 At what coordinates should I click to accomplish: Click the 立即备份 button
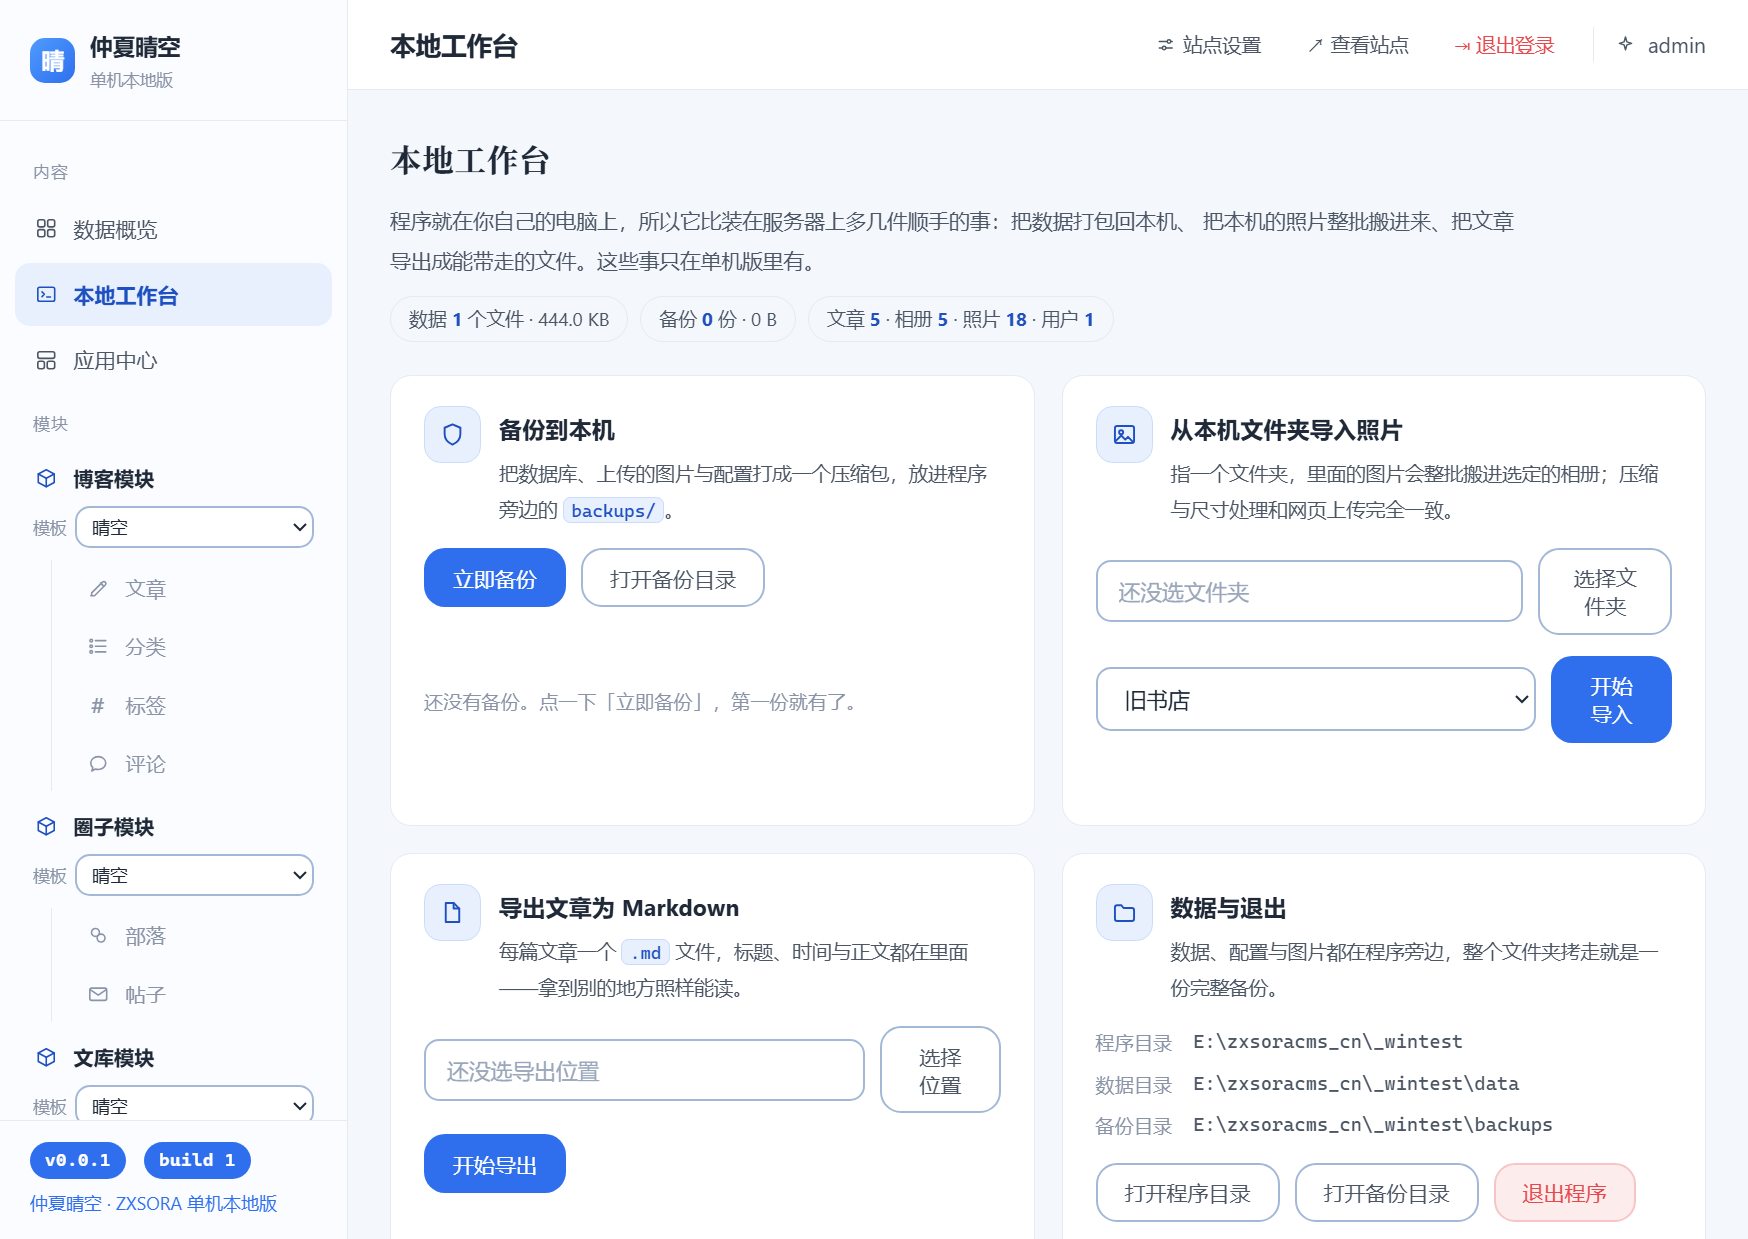point(494,578)
